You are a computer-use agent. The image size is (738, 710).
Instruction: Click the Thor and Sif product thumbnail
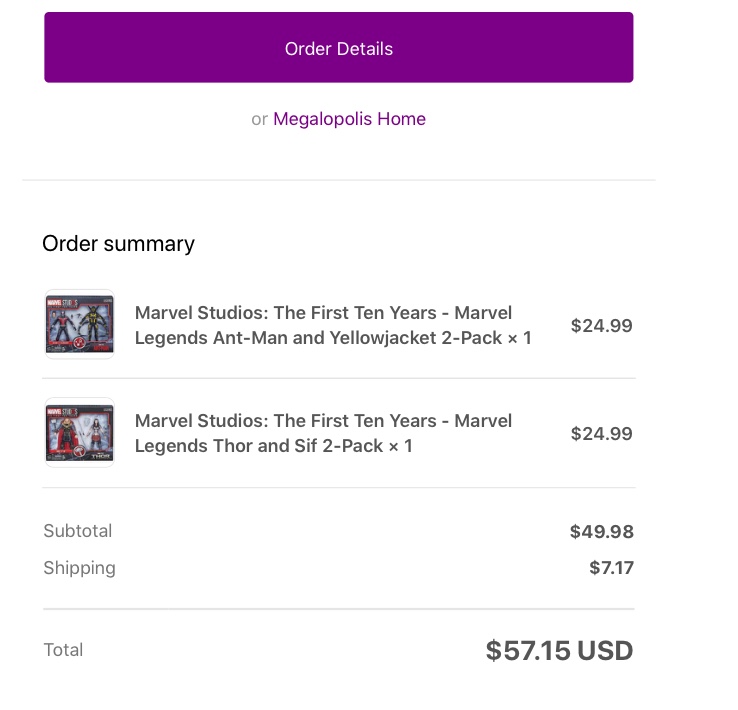point(80,432)
